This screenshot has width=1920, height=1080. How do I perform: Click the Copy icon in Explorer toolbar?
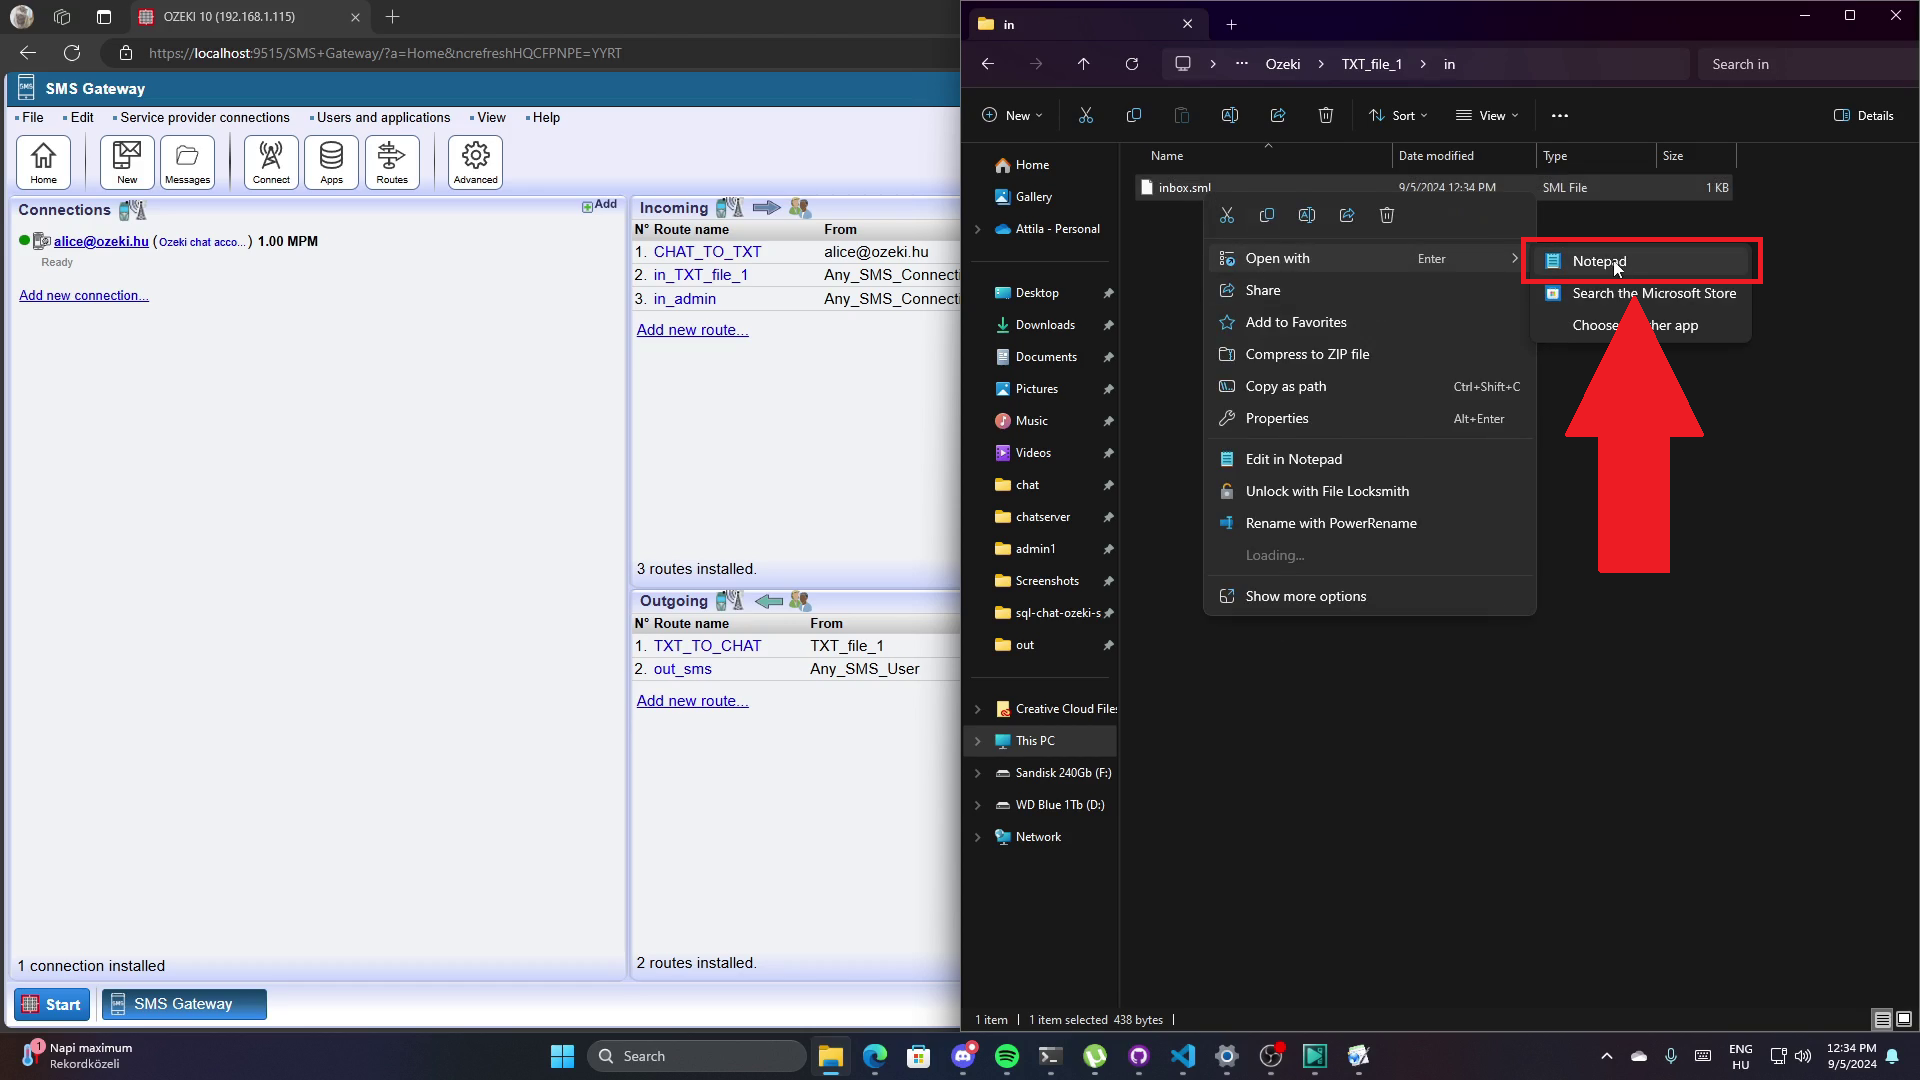coord(1134,116)
